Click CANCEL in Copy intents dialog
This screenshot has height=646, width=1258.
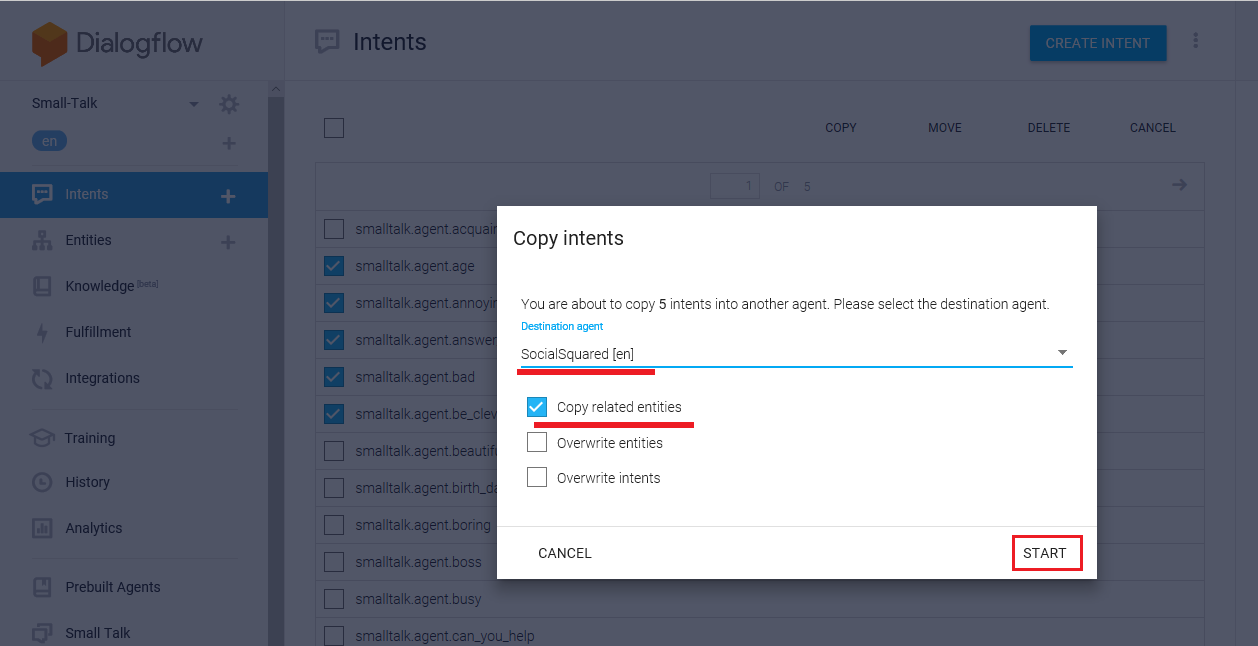coord(565,553)
